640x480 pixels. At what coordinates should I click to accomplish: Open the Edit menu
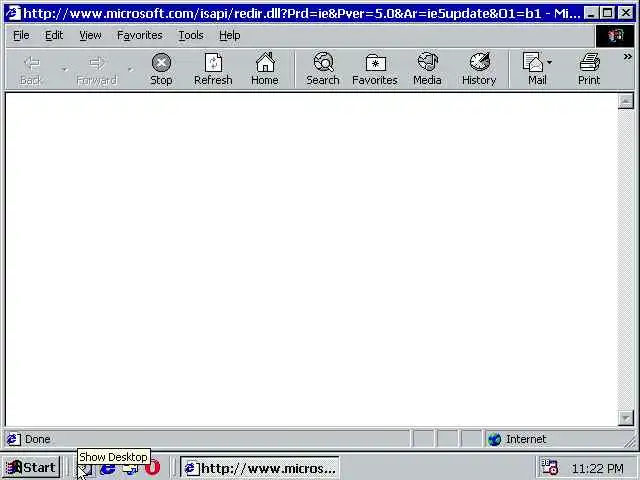pos(54,36)
